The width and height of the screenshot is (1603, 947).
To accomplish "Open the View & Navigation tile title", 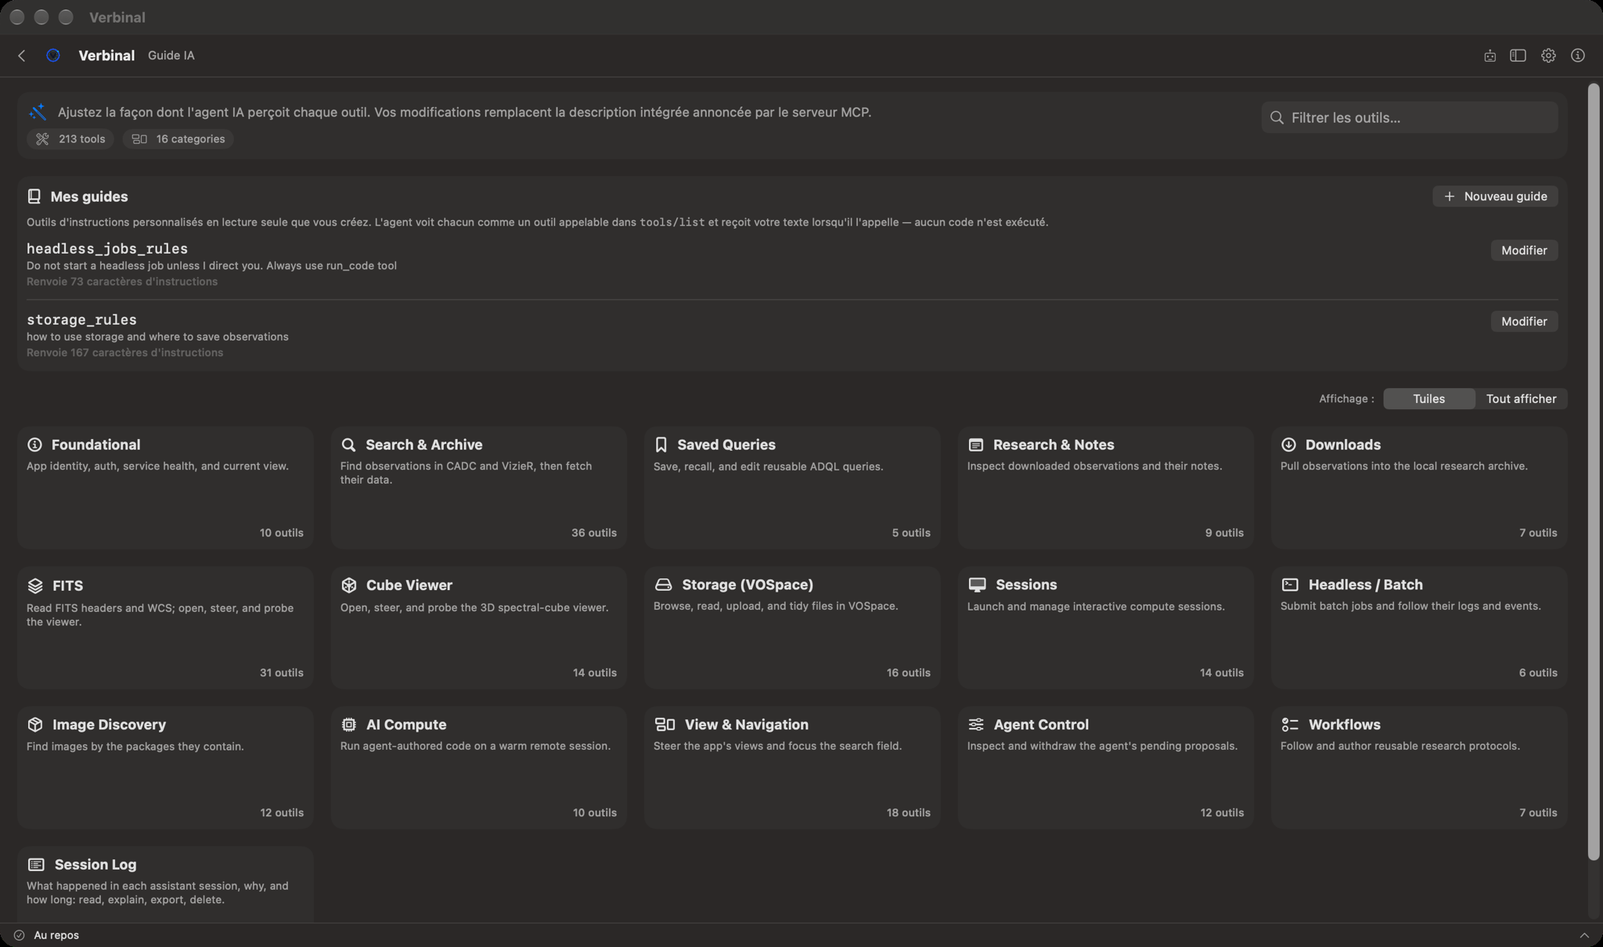I will [746, 725].
